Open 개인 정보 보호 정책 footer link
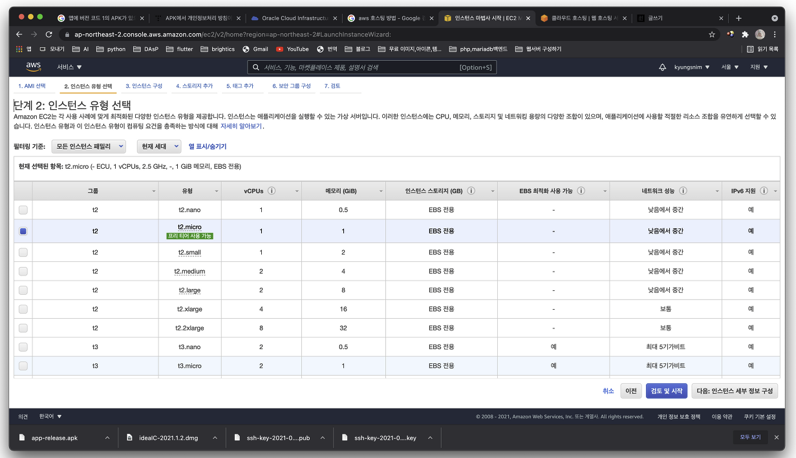Screen dimensions: 796x458 pos(679,417)
